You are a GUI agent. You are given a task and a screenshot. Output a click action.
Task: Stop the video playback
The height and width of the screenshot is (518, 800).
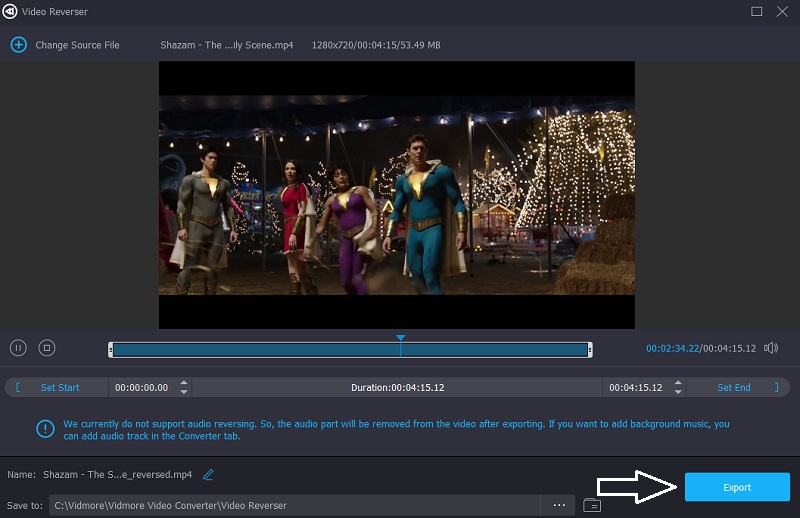[46, 348]
